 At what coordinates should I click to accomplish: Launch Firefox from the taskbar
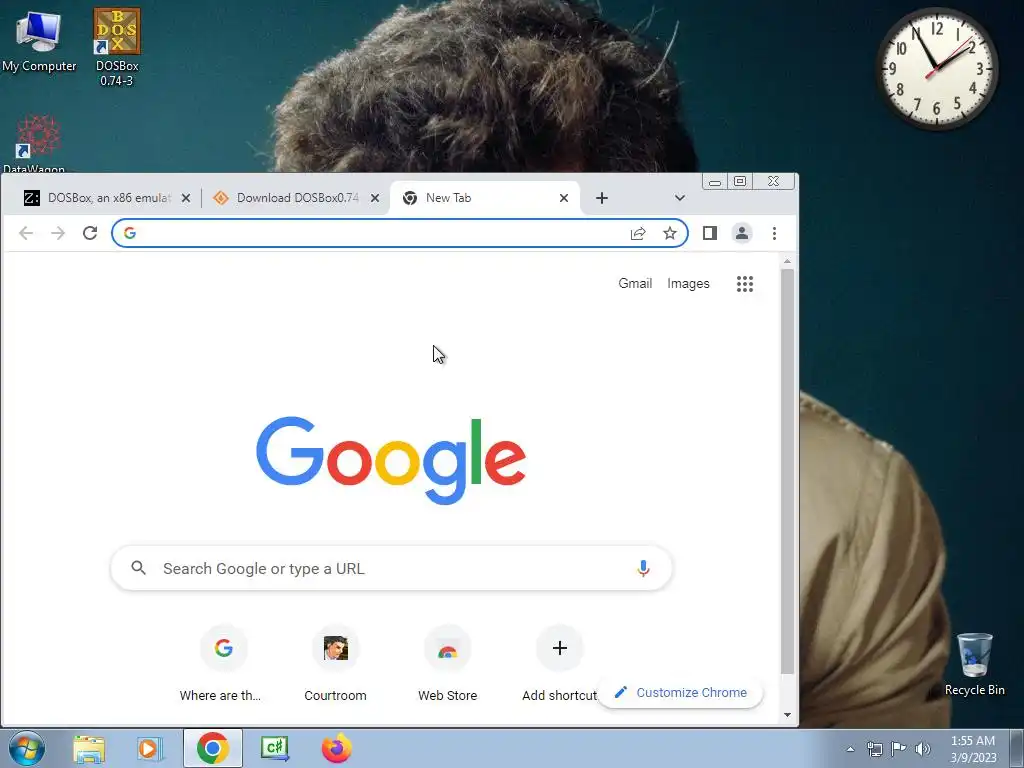[x=337, y=748]
